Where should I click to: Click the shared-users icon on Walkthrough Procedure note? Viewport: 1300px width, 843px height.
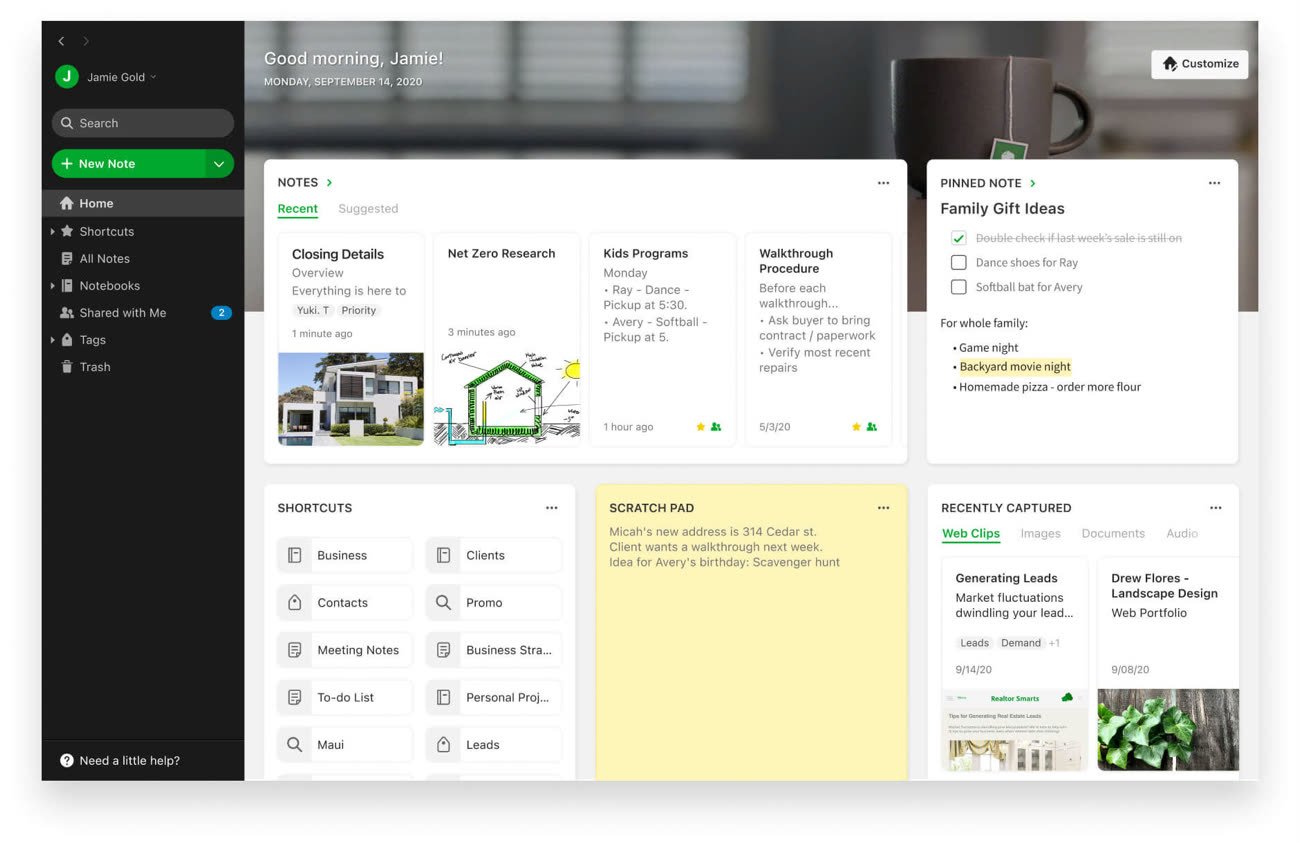[873, 426]
